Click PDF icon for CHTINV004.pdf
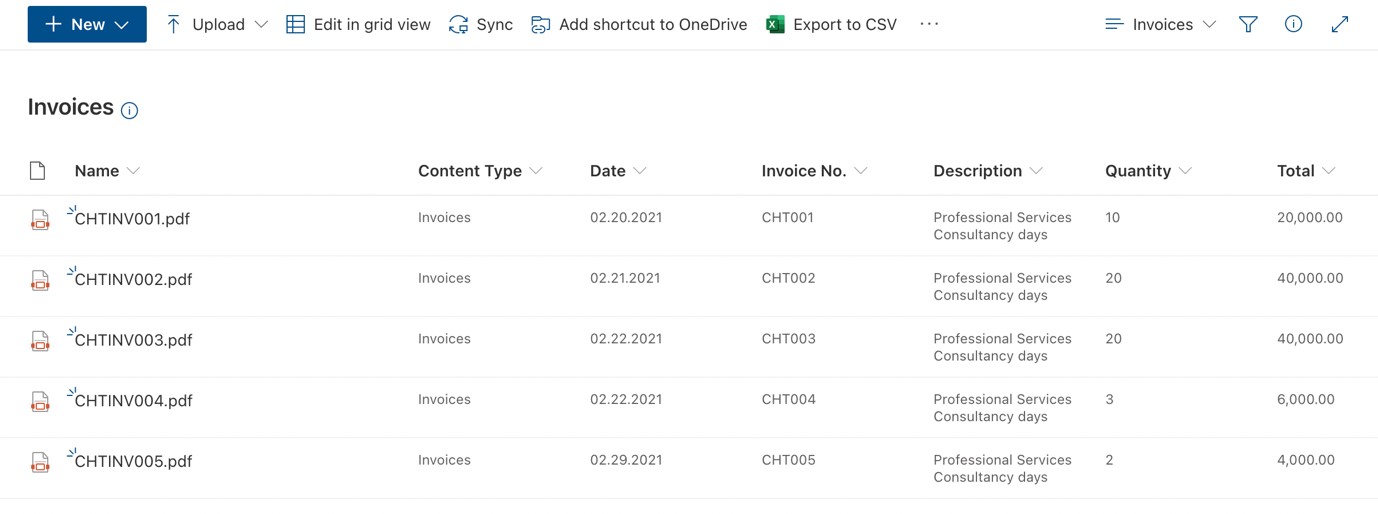 pos(40,402)
